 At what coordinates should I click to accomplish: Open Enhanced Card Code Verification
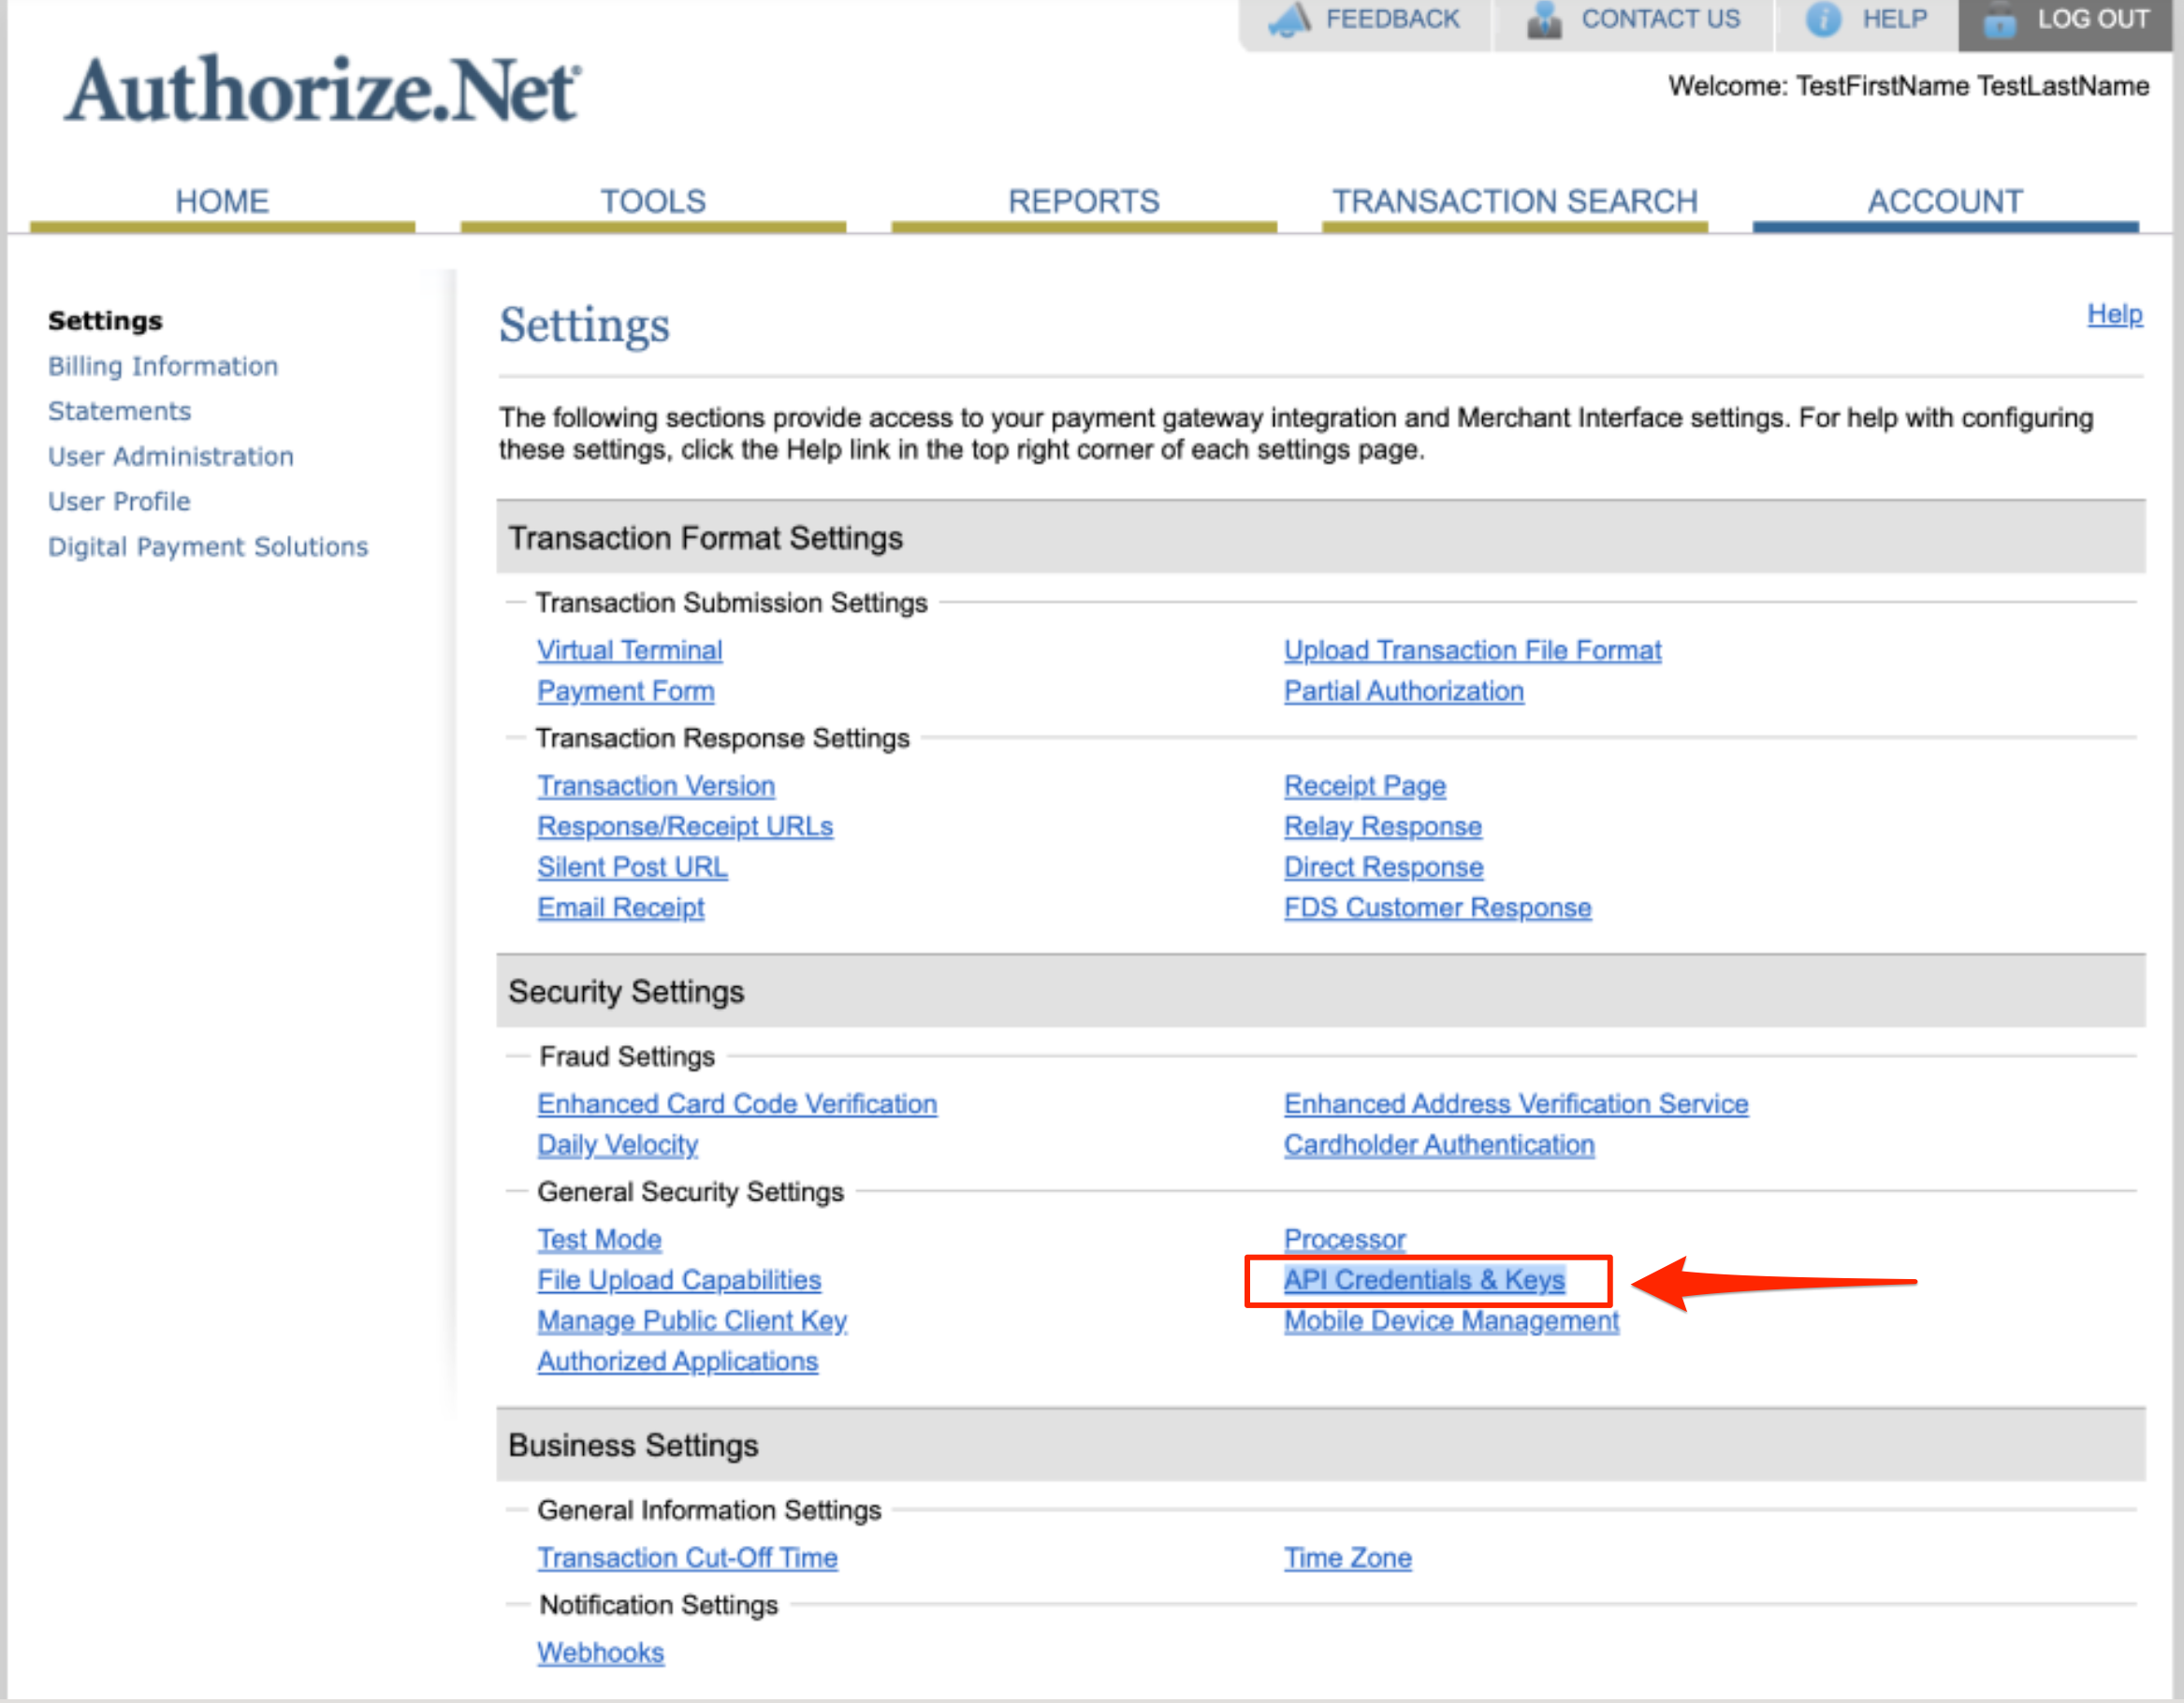coord(737,1103)
